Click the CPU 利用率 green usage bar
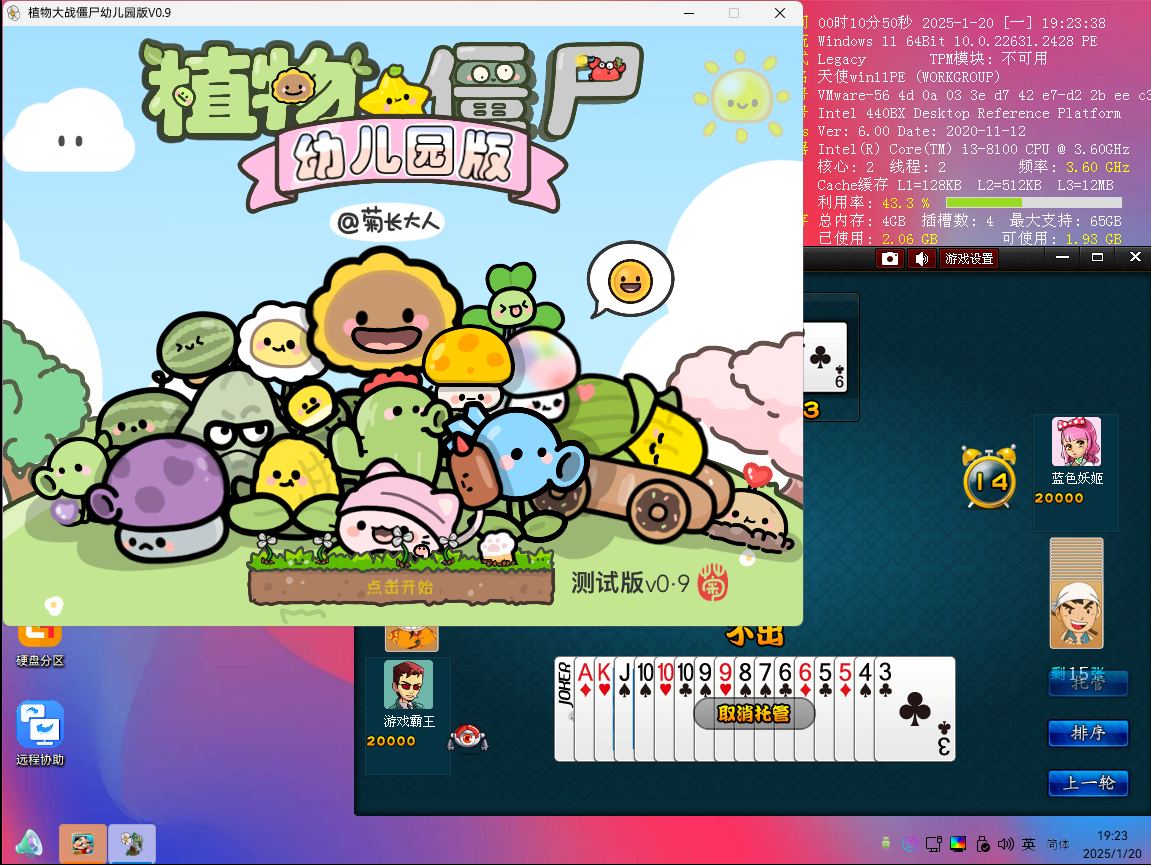The image size is (1151, 865). click(1034, 203)
